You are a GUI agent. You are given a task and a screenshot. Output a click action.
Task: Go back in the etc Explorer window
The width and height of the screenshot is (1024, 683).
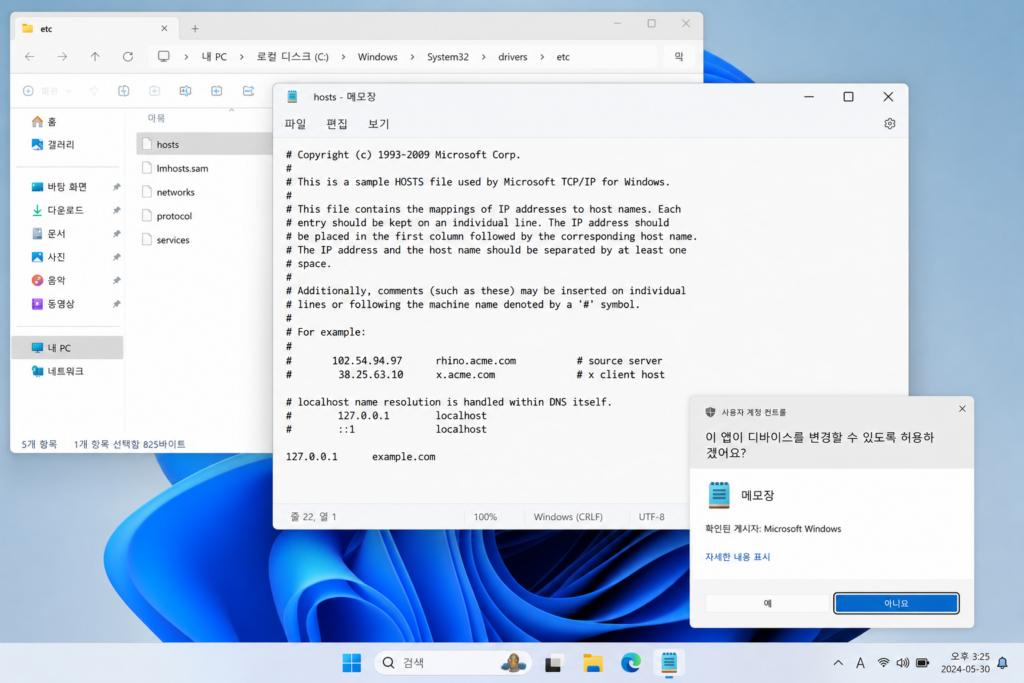point(29,57)
